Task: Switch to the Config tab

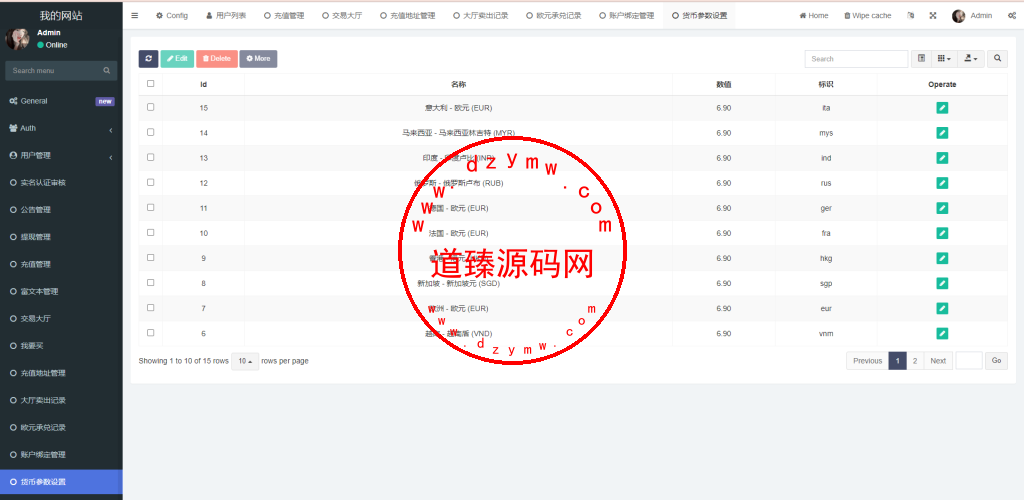Action: point(172,16)
